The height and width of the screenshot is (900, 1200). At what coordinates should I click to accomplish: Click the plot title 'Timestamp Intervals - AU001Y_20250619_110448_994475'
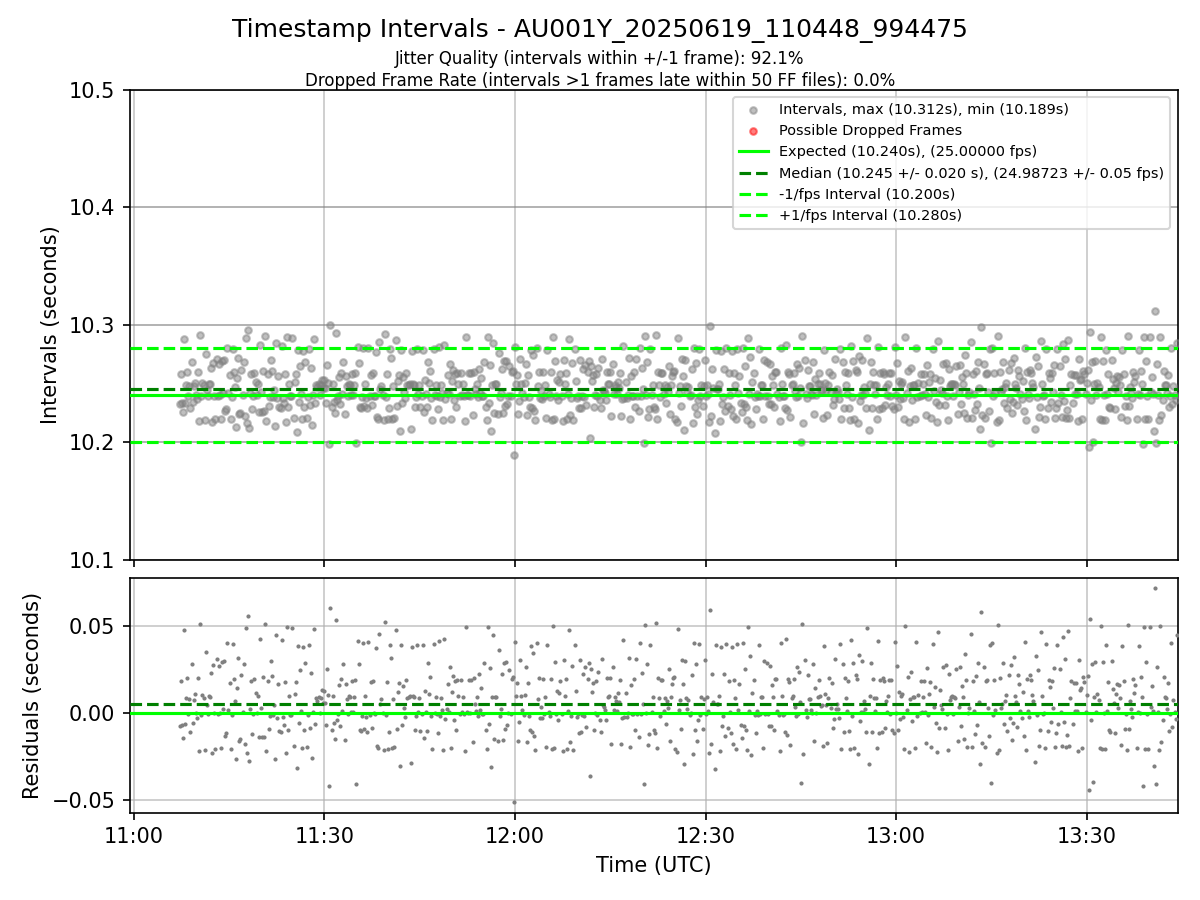[x=599, y=29]
